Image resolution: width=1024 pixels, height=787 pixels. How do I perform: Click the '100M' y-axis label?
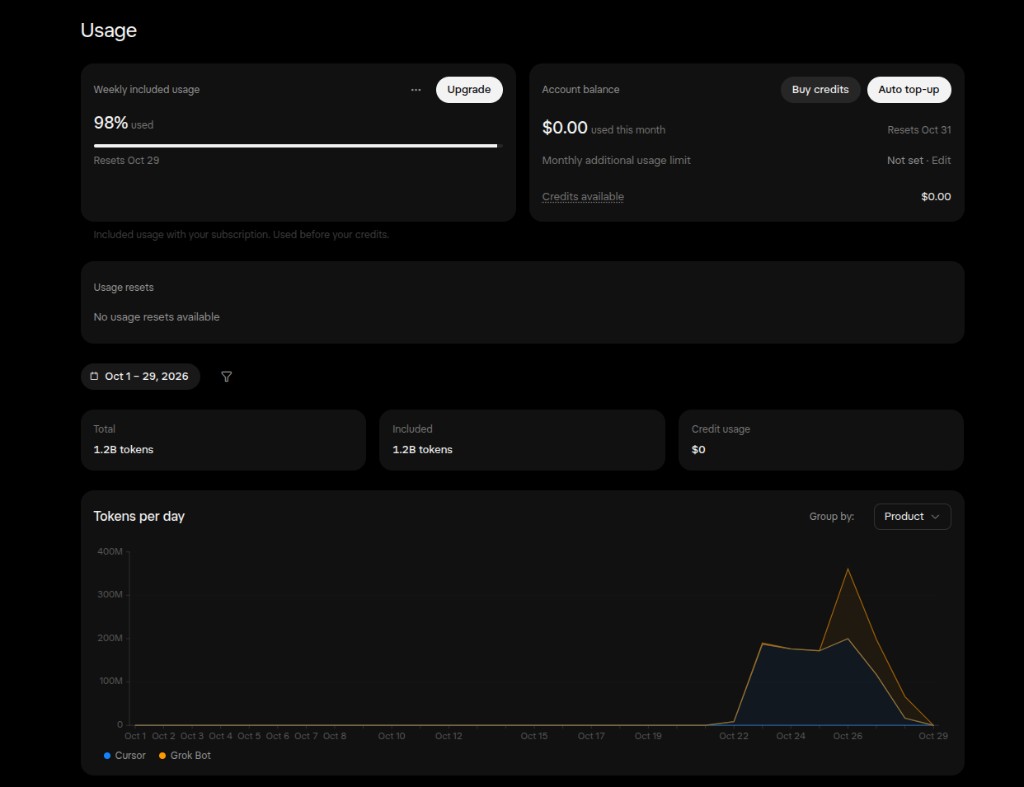click(x=110, y=681)
